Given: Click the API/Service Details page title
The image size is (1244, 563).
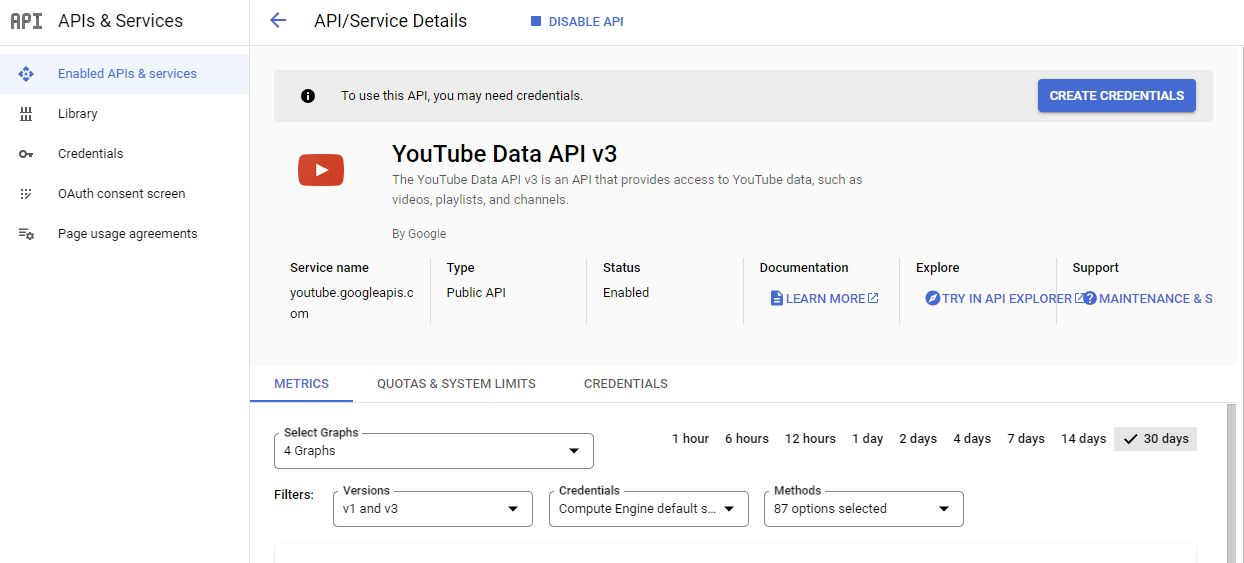Looking at the screenshot, I should (x=390, y=21).
